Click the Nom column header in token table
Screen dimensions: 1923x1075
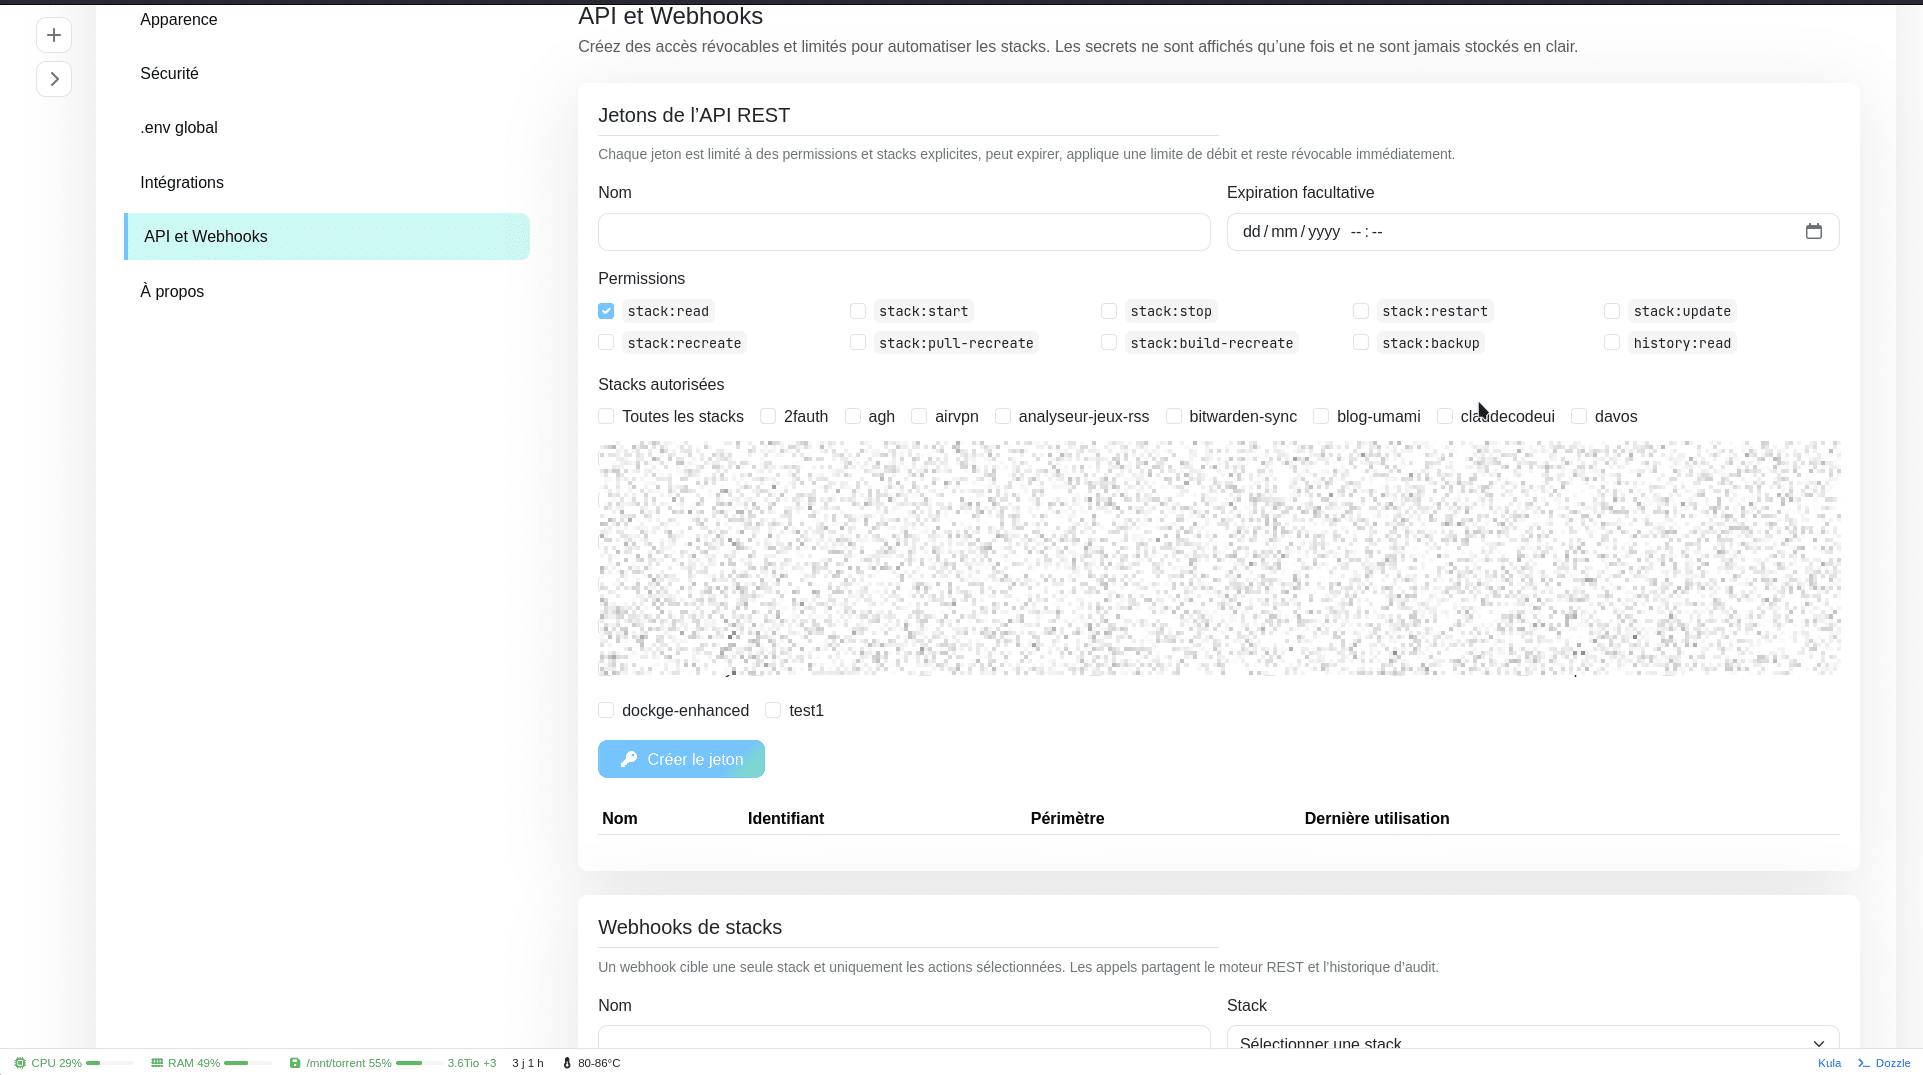620,818
